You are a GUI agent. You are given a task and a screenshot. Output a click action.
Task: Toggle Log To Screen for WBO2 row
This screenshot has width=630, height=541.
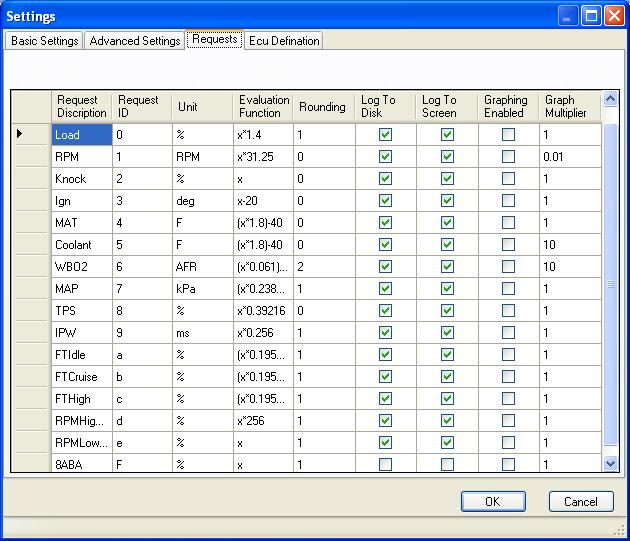447,266
